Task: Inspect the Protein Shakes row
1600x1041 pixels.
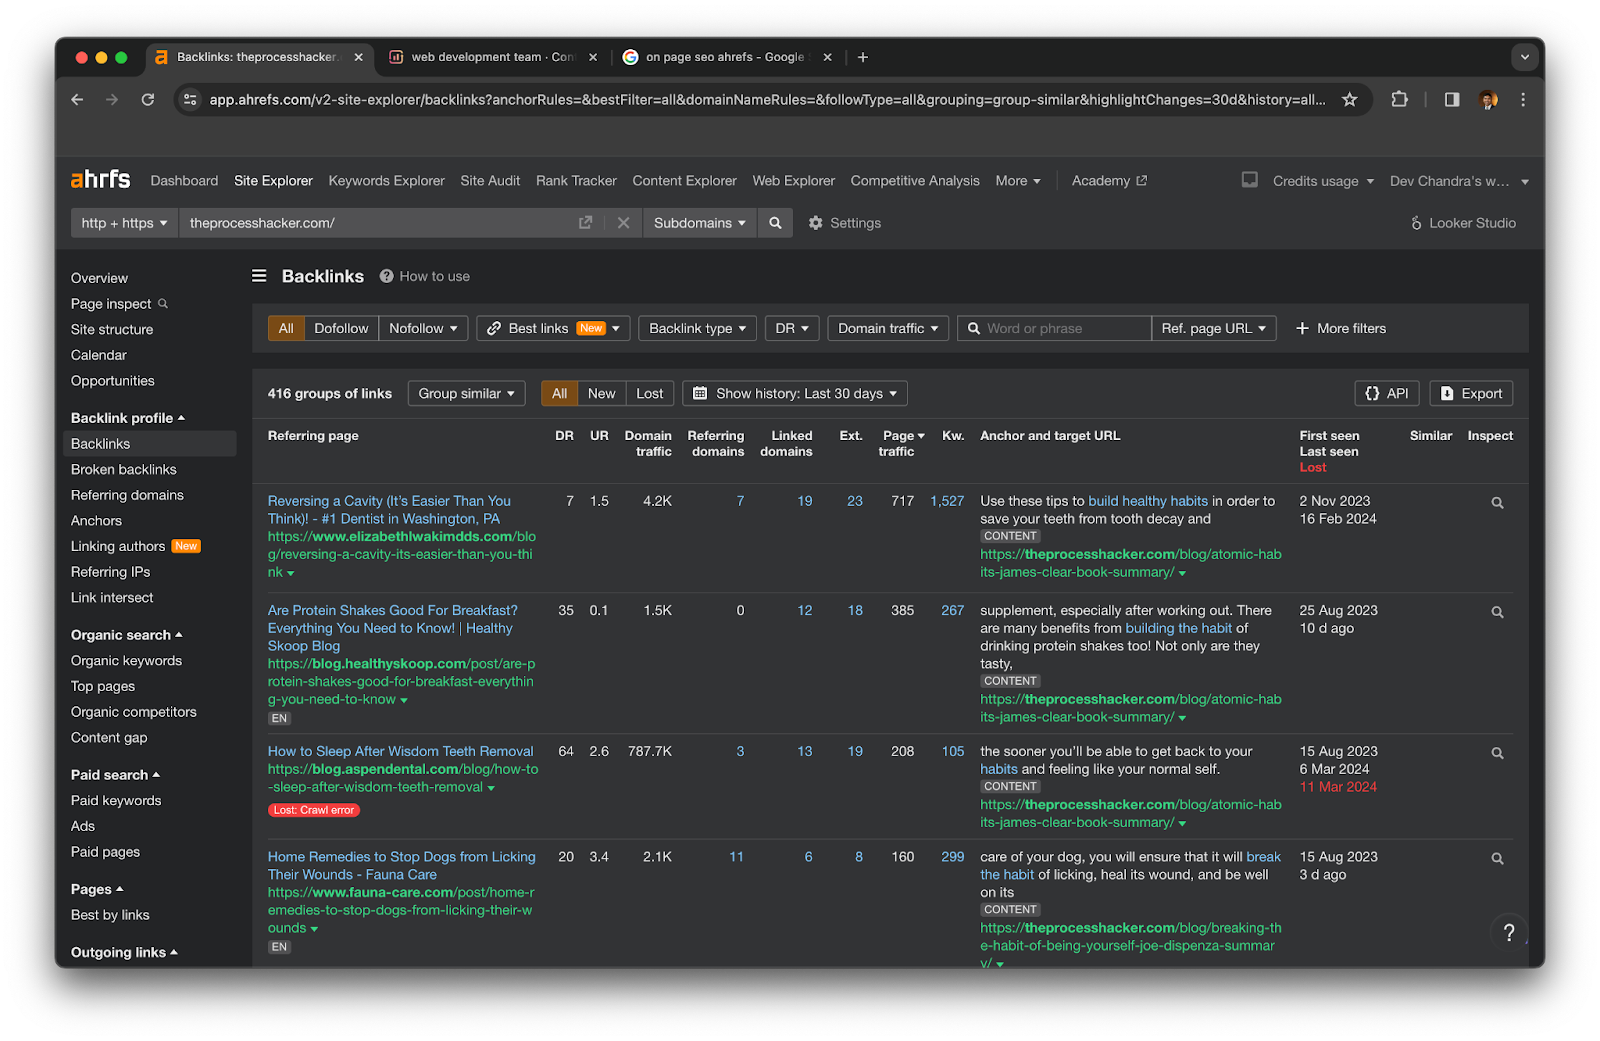Action: (1497, 612)
